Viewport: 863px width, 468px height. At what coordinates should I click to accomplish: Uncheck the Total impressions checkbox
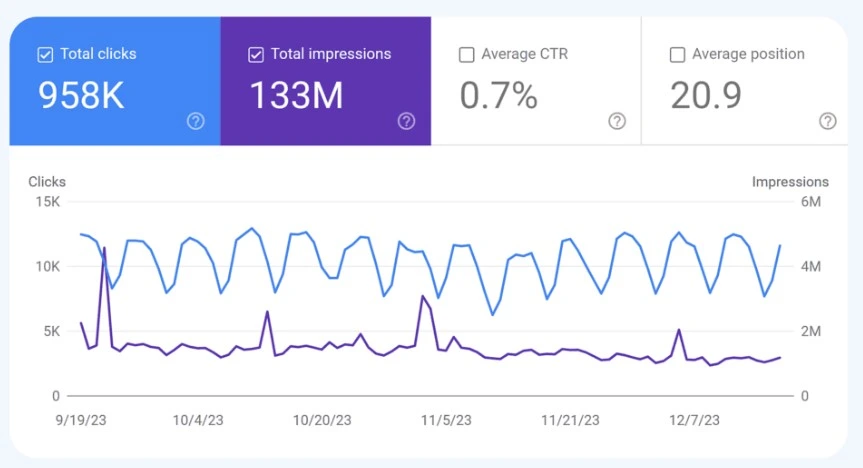click(256, 55)
